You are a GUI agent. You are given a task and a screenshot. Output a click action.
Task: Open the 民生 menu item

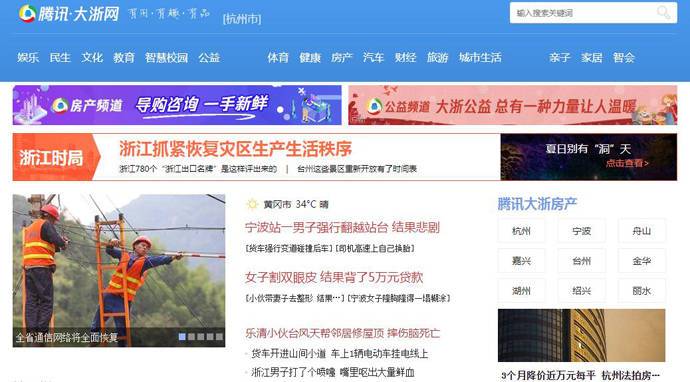(60, 58)
